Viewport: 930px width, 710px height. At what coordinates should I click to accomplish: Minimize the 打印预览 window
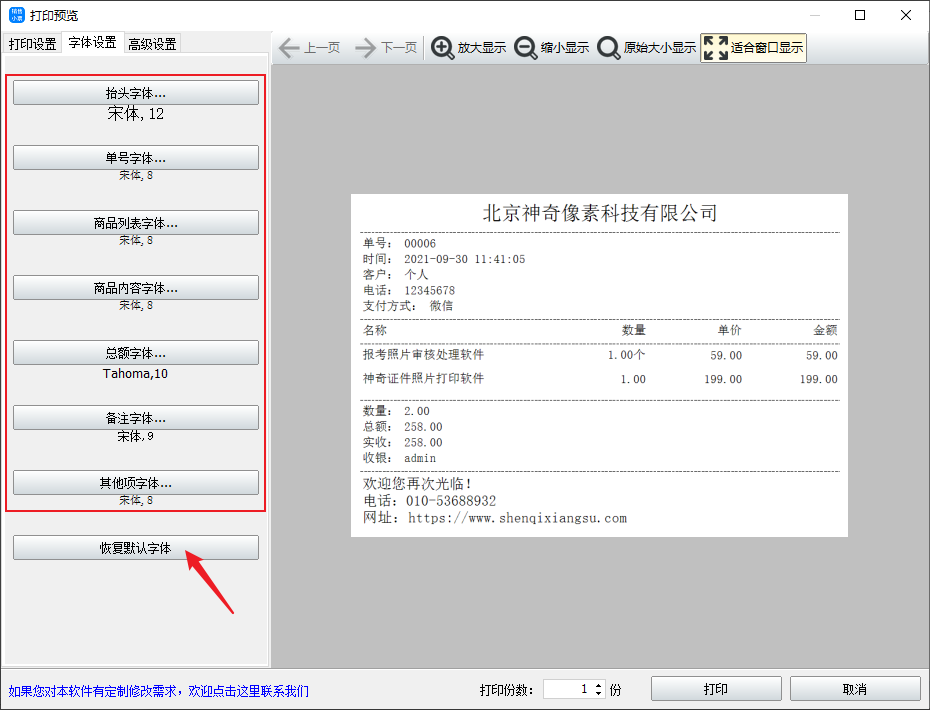(x=815, y=15)
